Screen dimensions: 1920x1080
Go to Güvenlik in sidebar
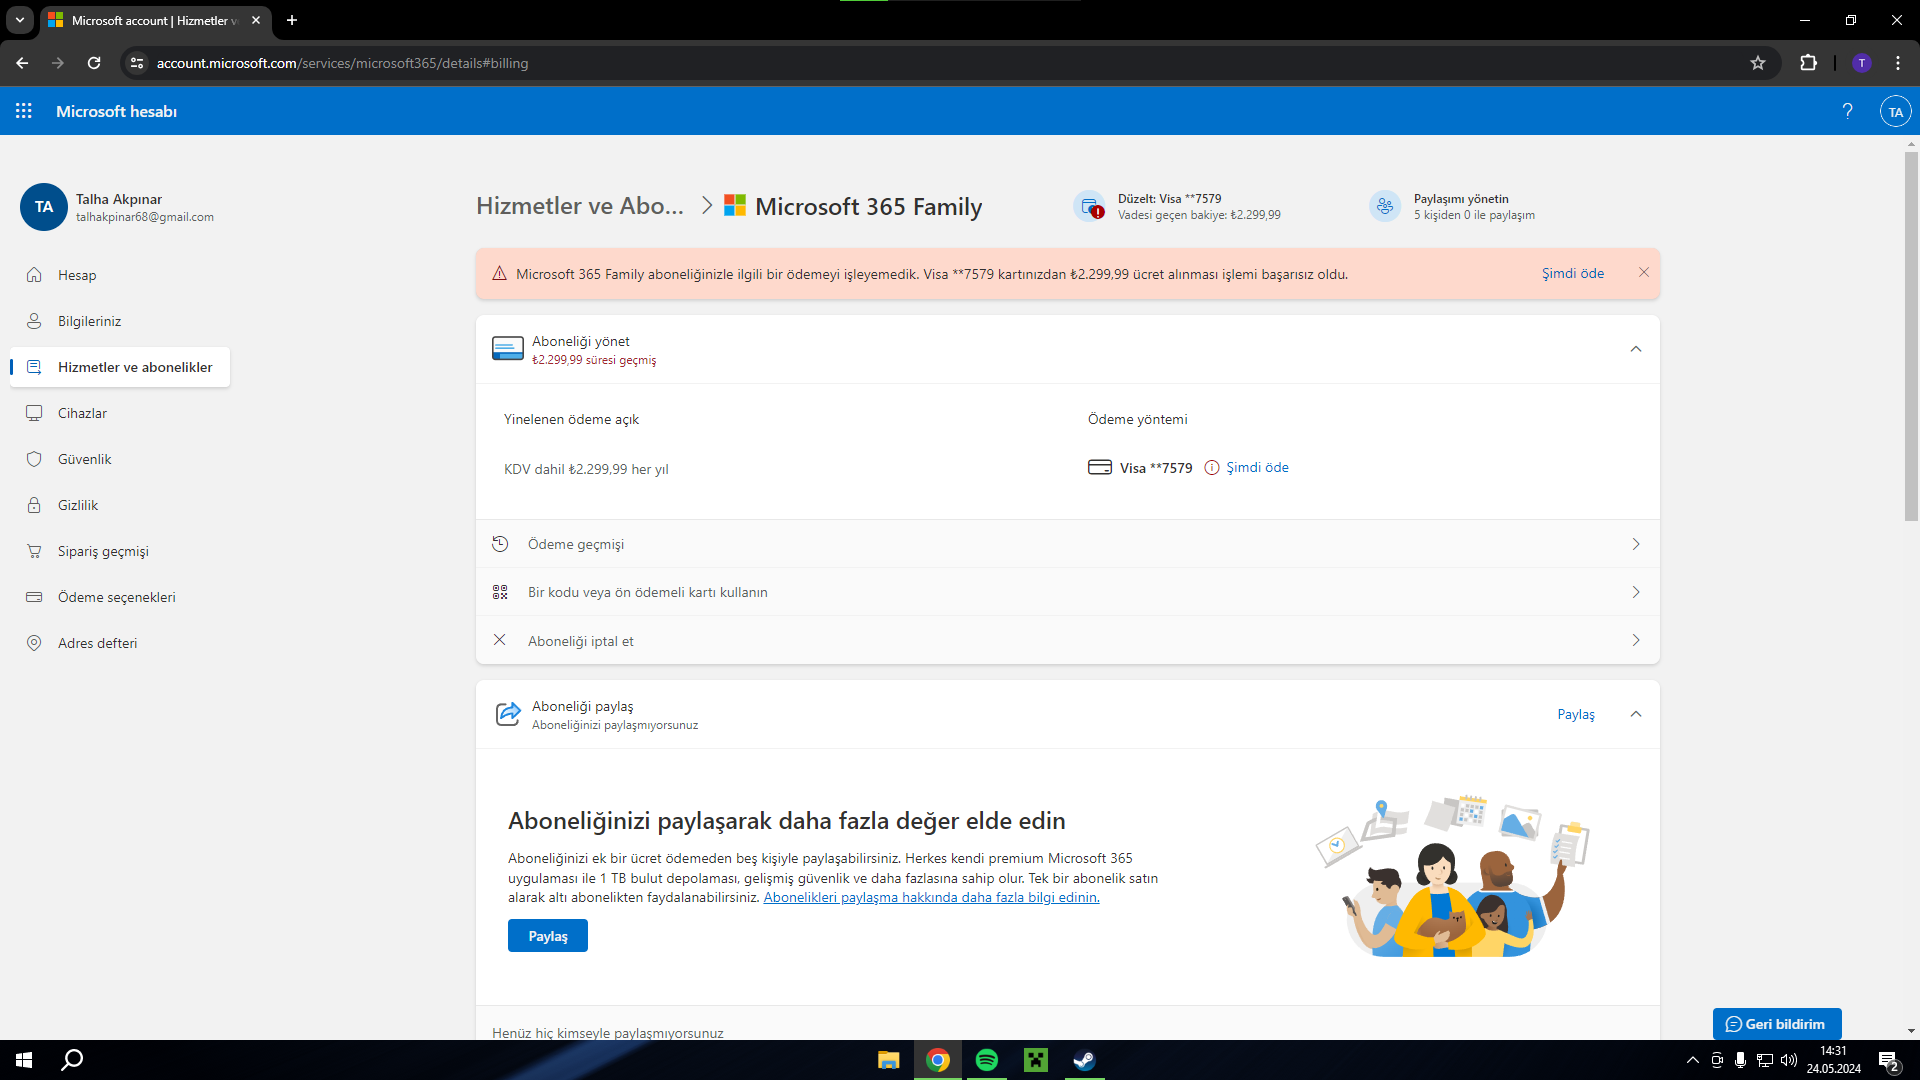[x=84, y=459]
